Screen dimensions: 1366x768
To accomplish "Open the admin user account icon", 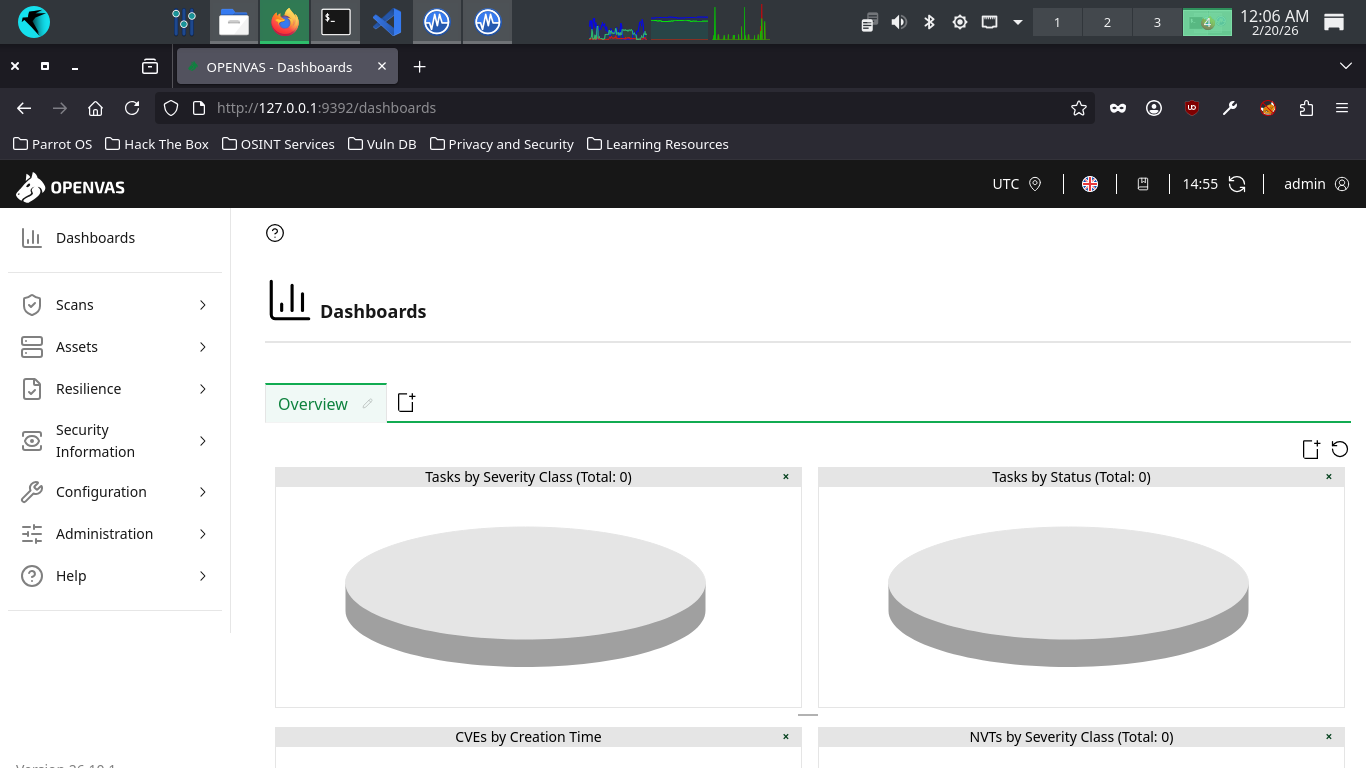I will (1342, 184).
